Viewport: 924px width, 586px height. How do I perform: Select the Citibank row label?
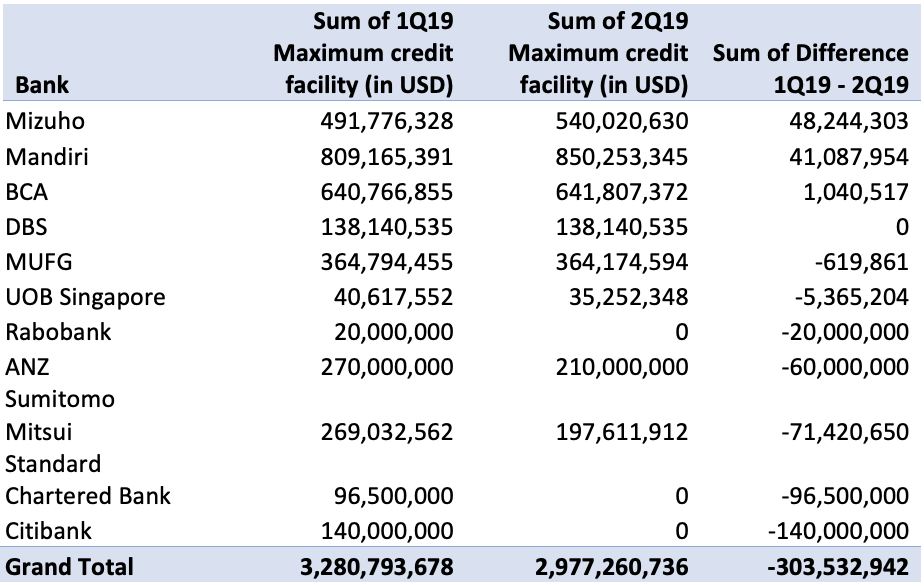(47, 531)
